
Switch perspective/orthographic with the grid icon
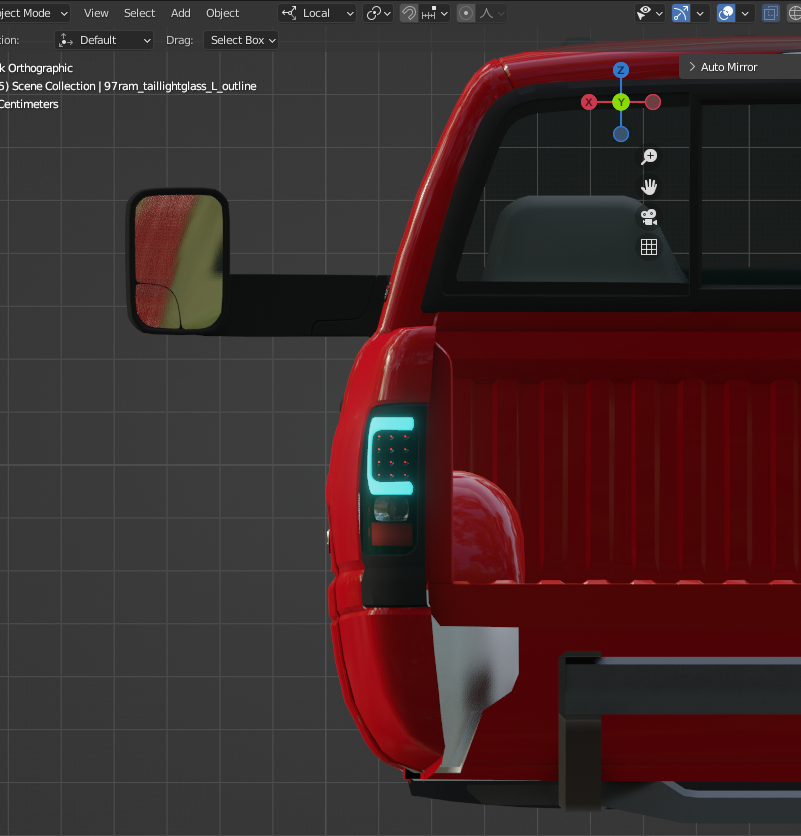pos(649,247)
